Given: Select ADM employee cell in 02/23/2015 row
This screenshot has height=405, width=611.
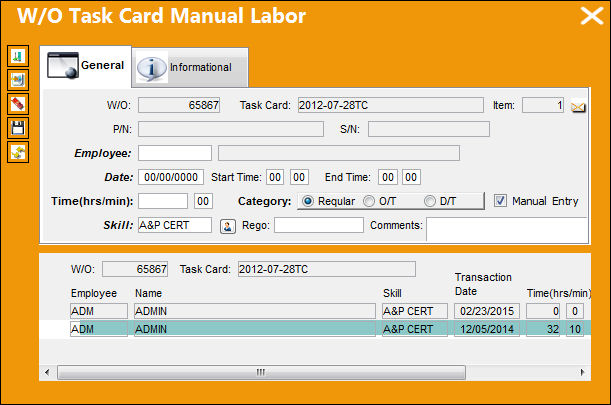Looking at the screenshot, I should [x=99, y=311].
